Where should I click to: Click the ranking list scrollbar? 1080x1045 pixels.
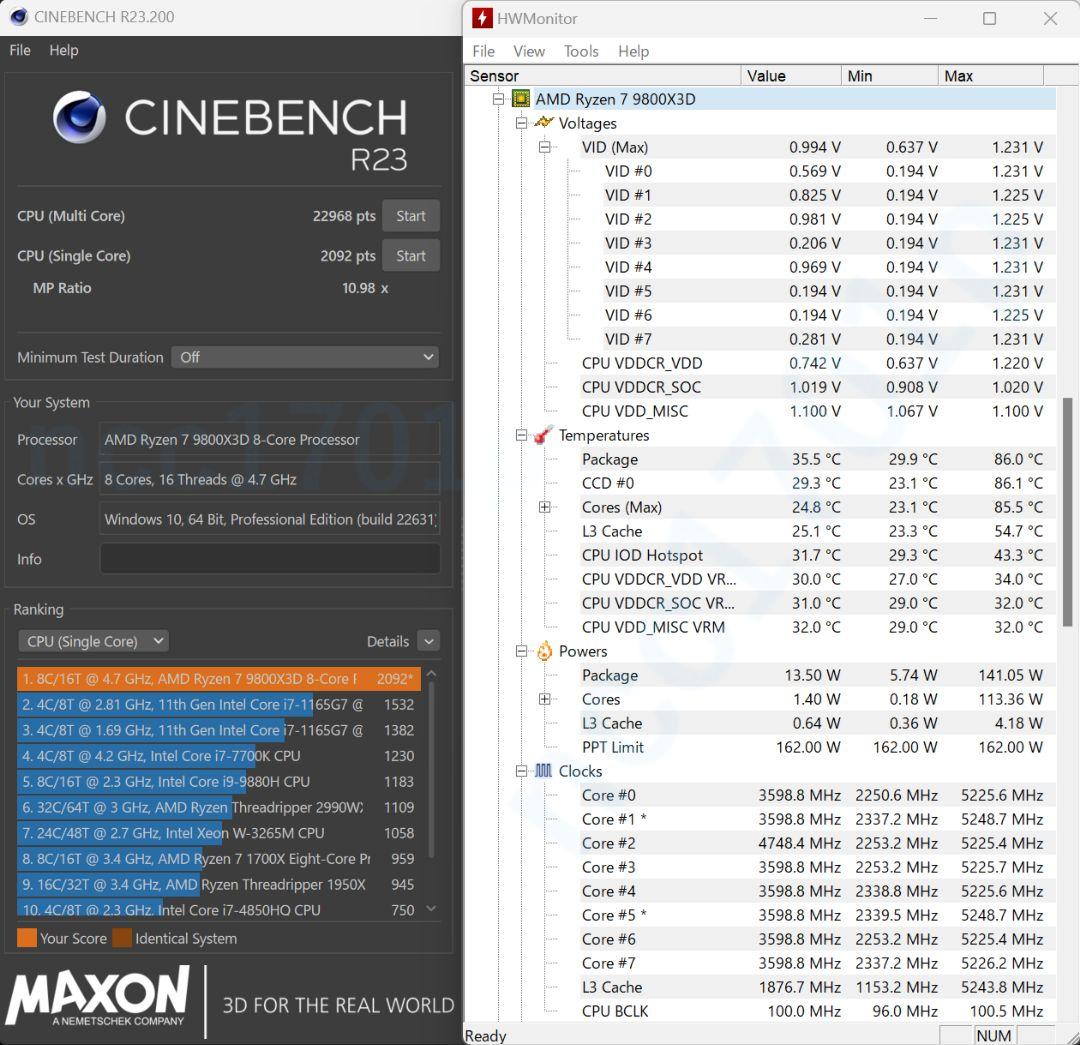(432, 769)
